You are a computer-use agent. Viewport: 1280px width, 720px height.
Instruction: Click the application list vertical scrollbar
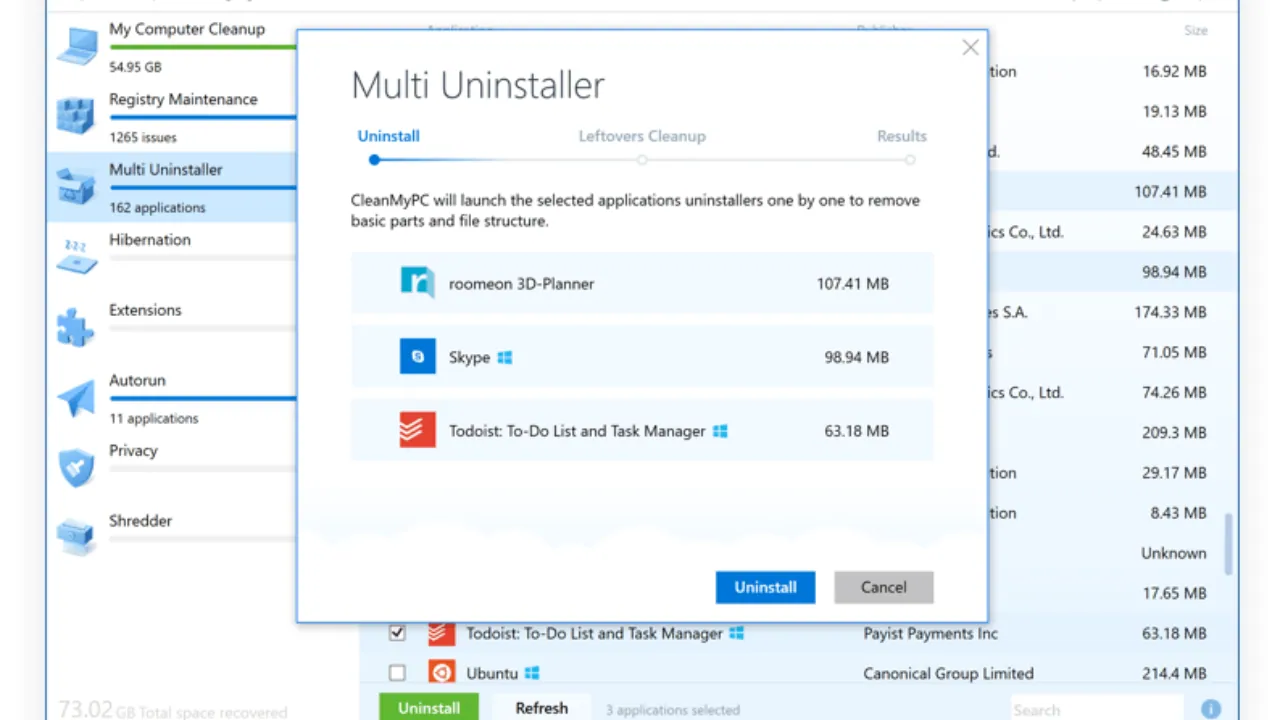(x=1229, y=545)
